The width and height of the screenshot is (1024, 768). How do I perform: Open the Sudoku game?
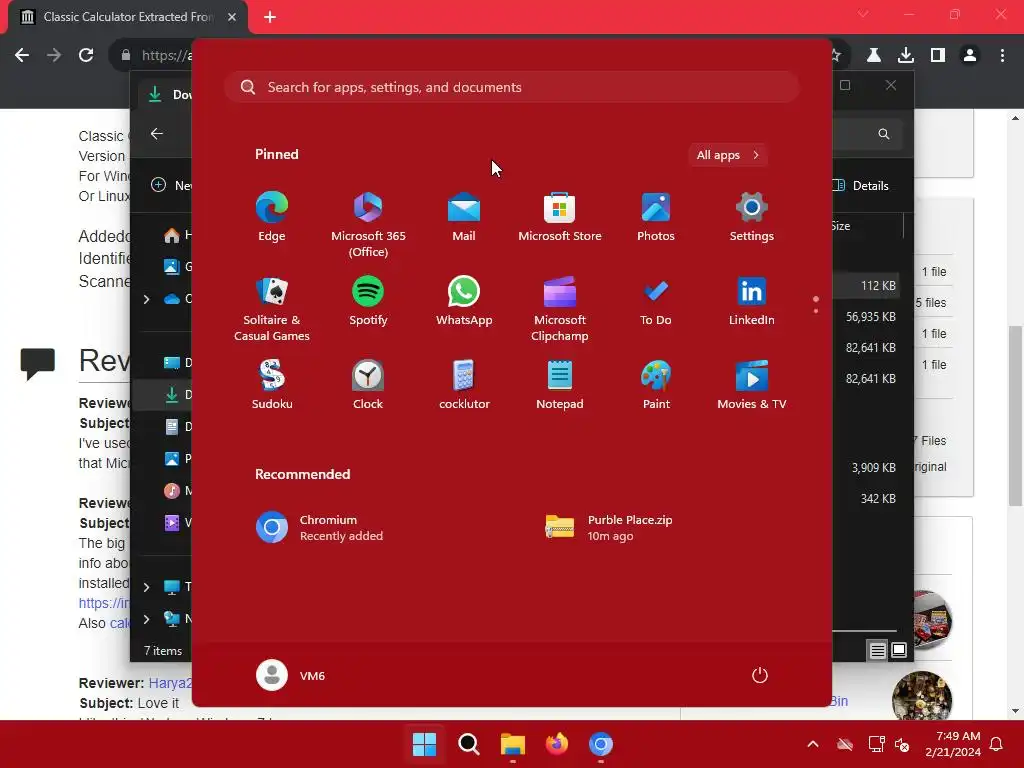272,385
